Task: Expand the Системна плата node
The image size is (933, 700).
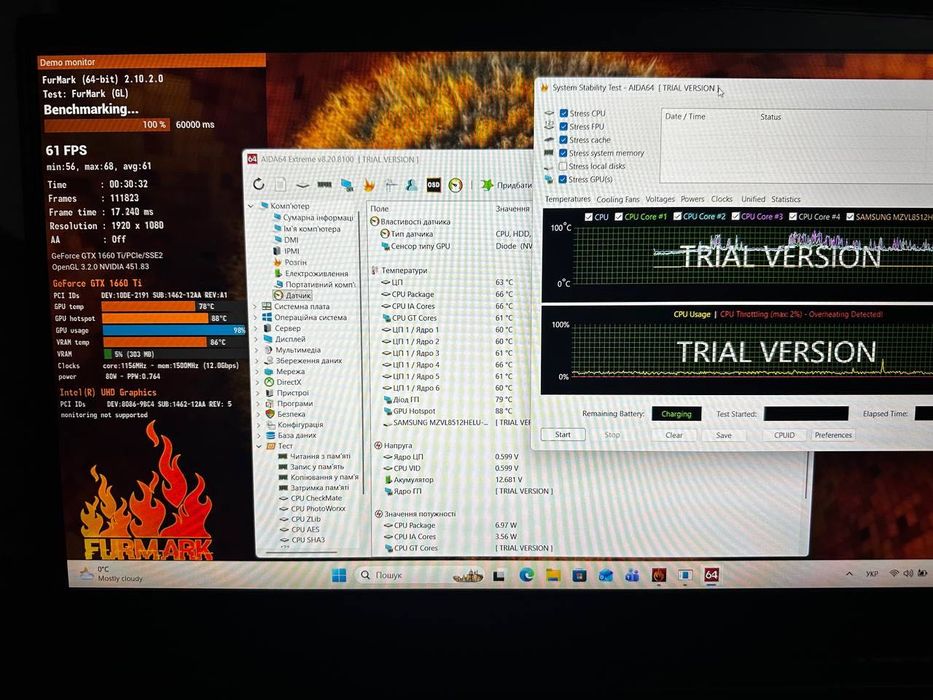Action: tap(256, 307)
